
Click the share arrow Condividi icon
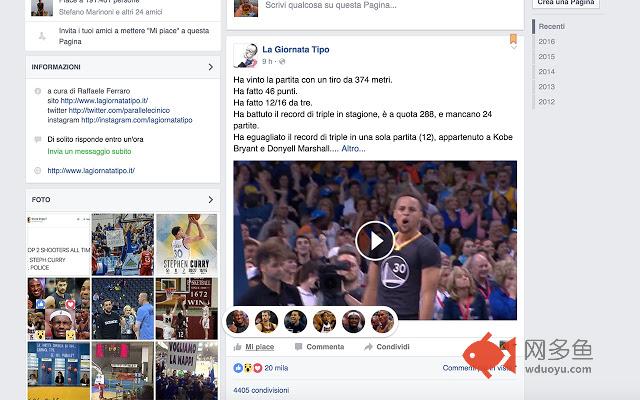pos(368,347)
